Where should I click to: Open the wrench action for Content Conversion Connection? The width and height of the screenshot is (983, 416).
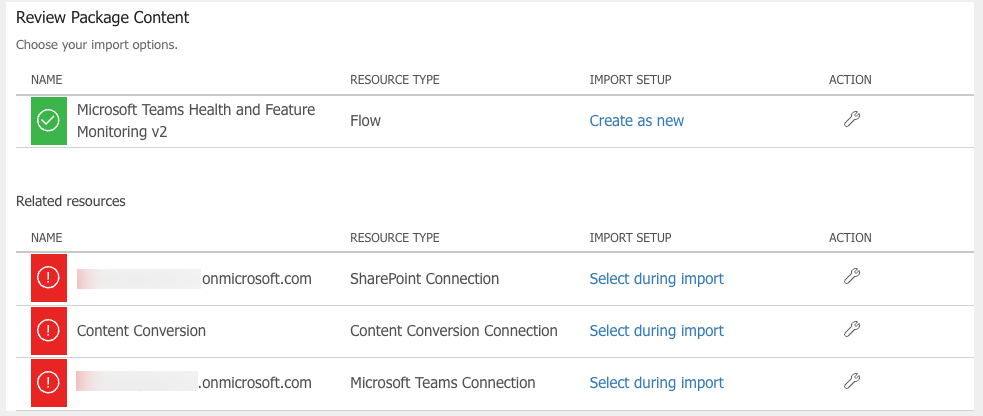[x=852, y=329]
